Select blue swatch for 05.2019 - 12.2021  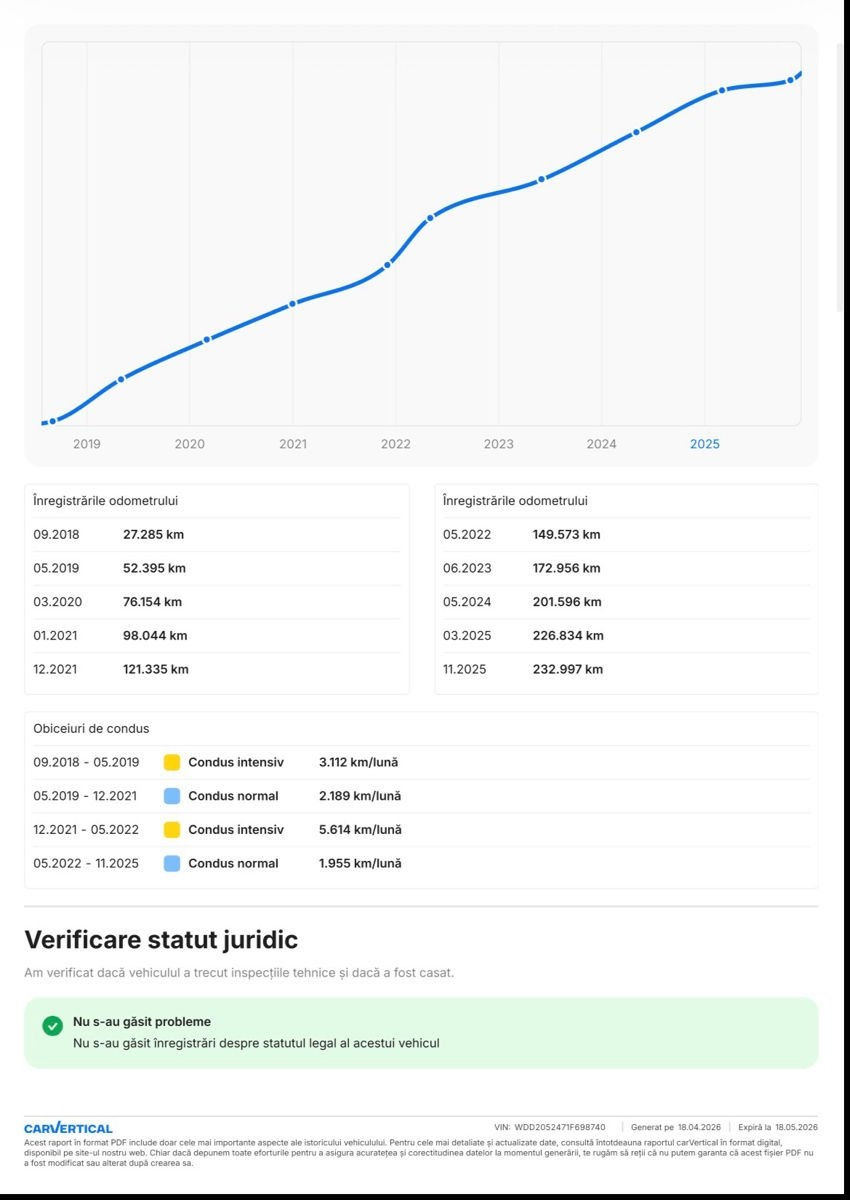(x=172, y=796)
